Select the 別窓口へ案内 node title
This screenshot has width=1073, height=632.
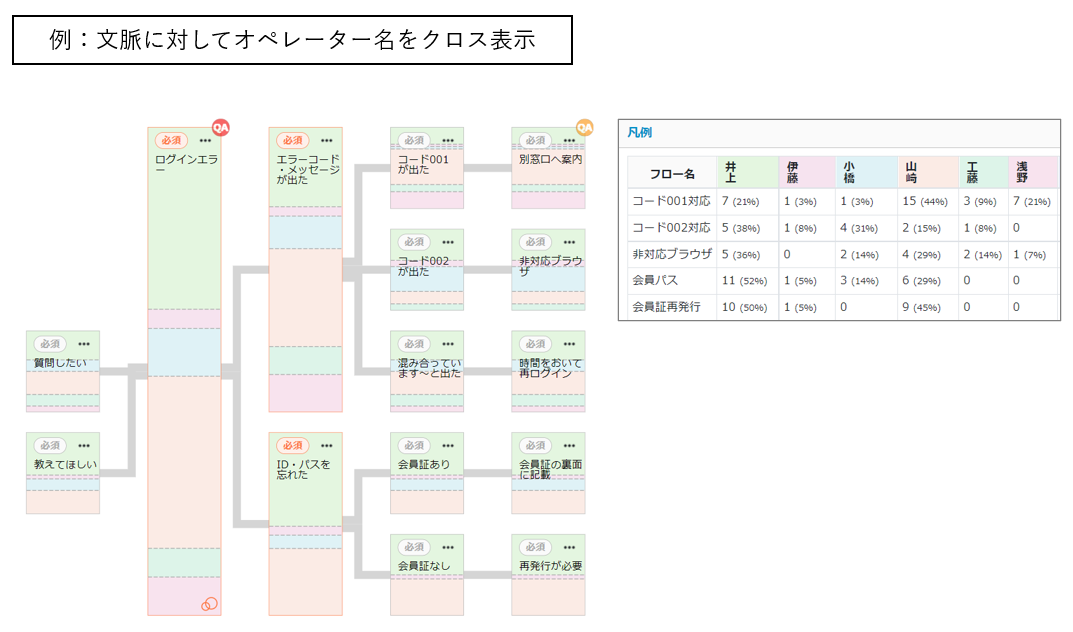(550, 159)
